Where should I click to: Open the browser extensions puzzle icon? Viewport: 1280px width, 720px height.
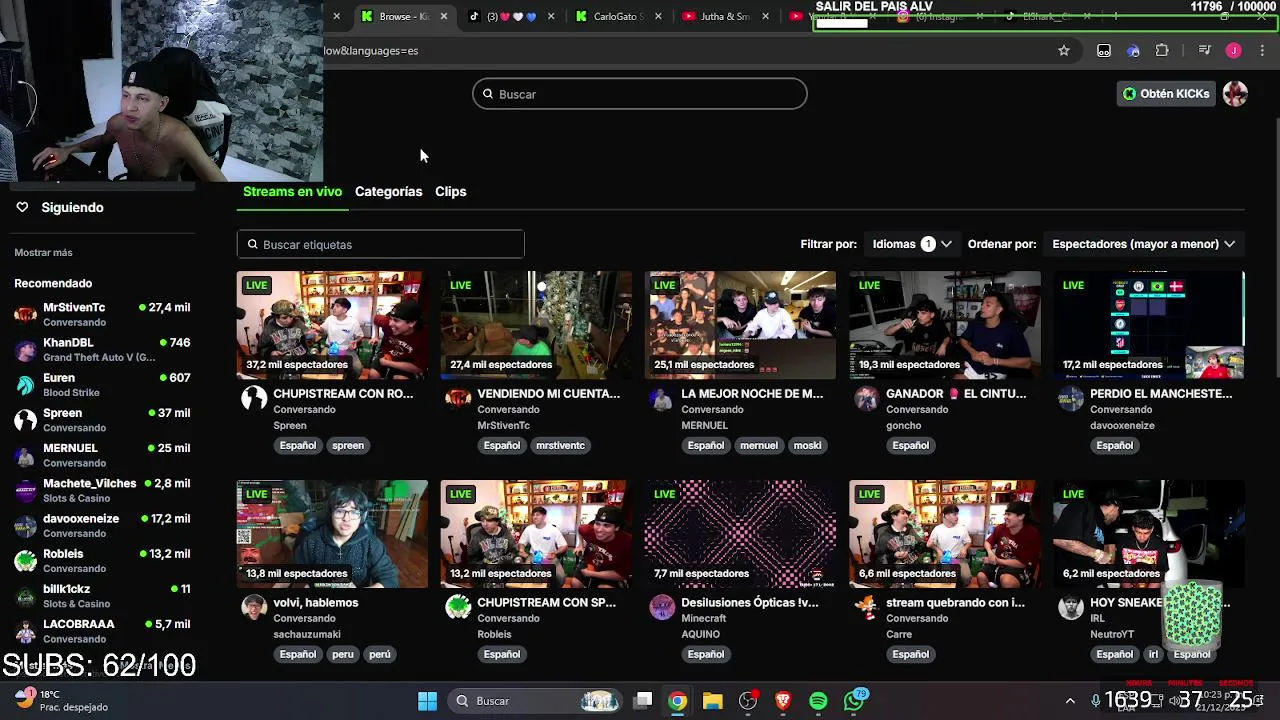[1162, 50]
